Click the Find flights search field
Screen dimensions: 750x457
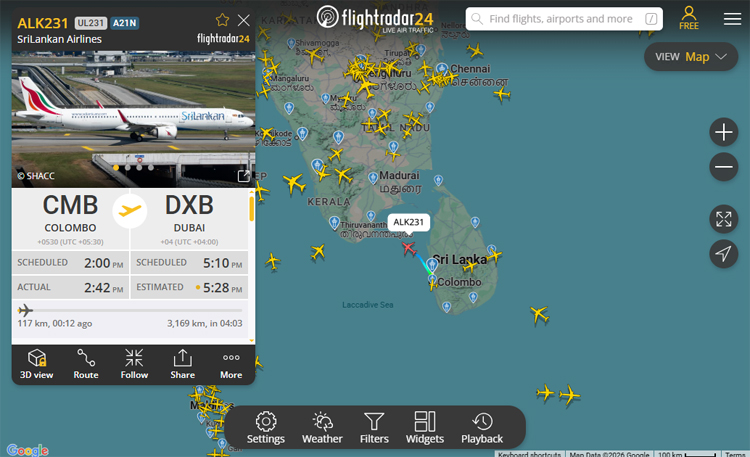(x=564, y=19)
